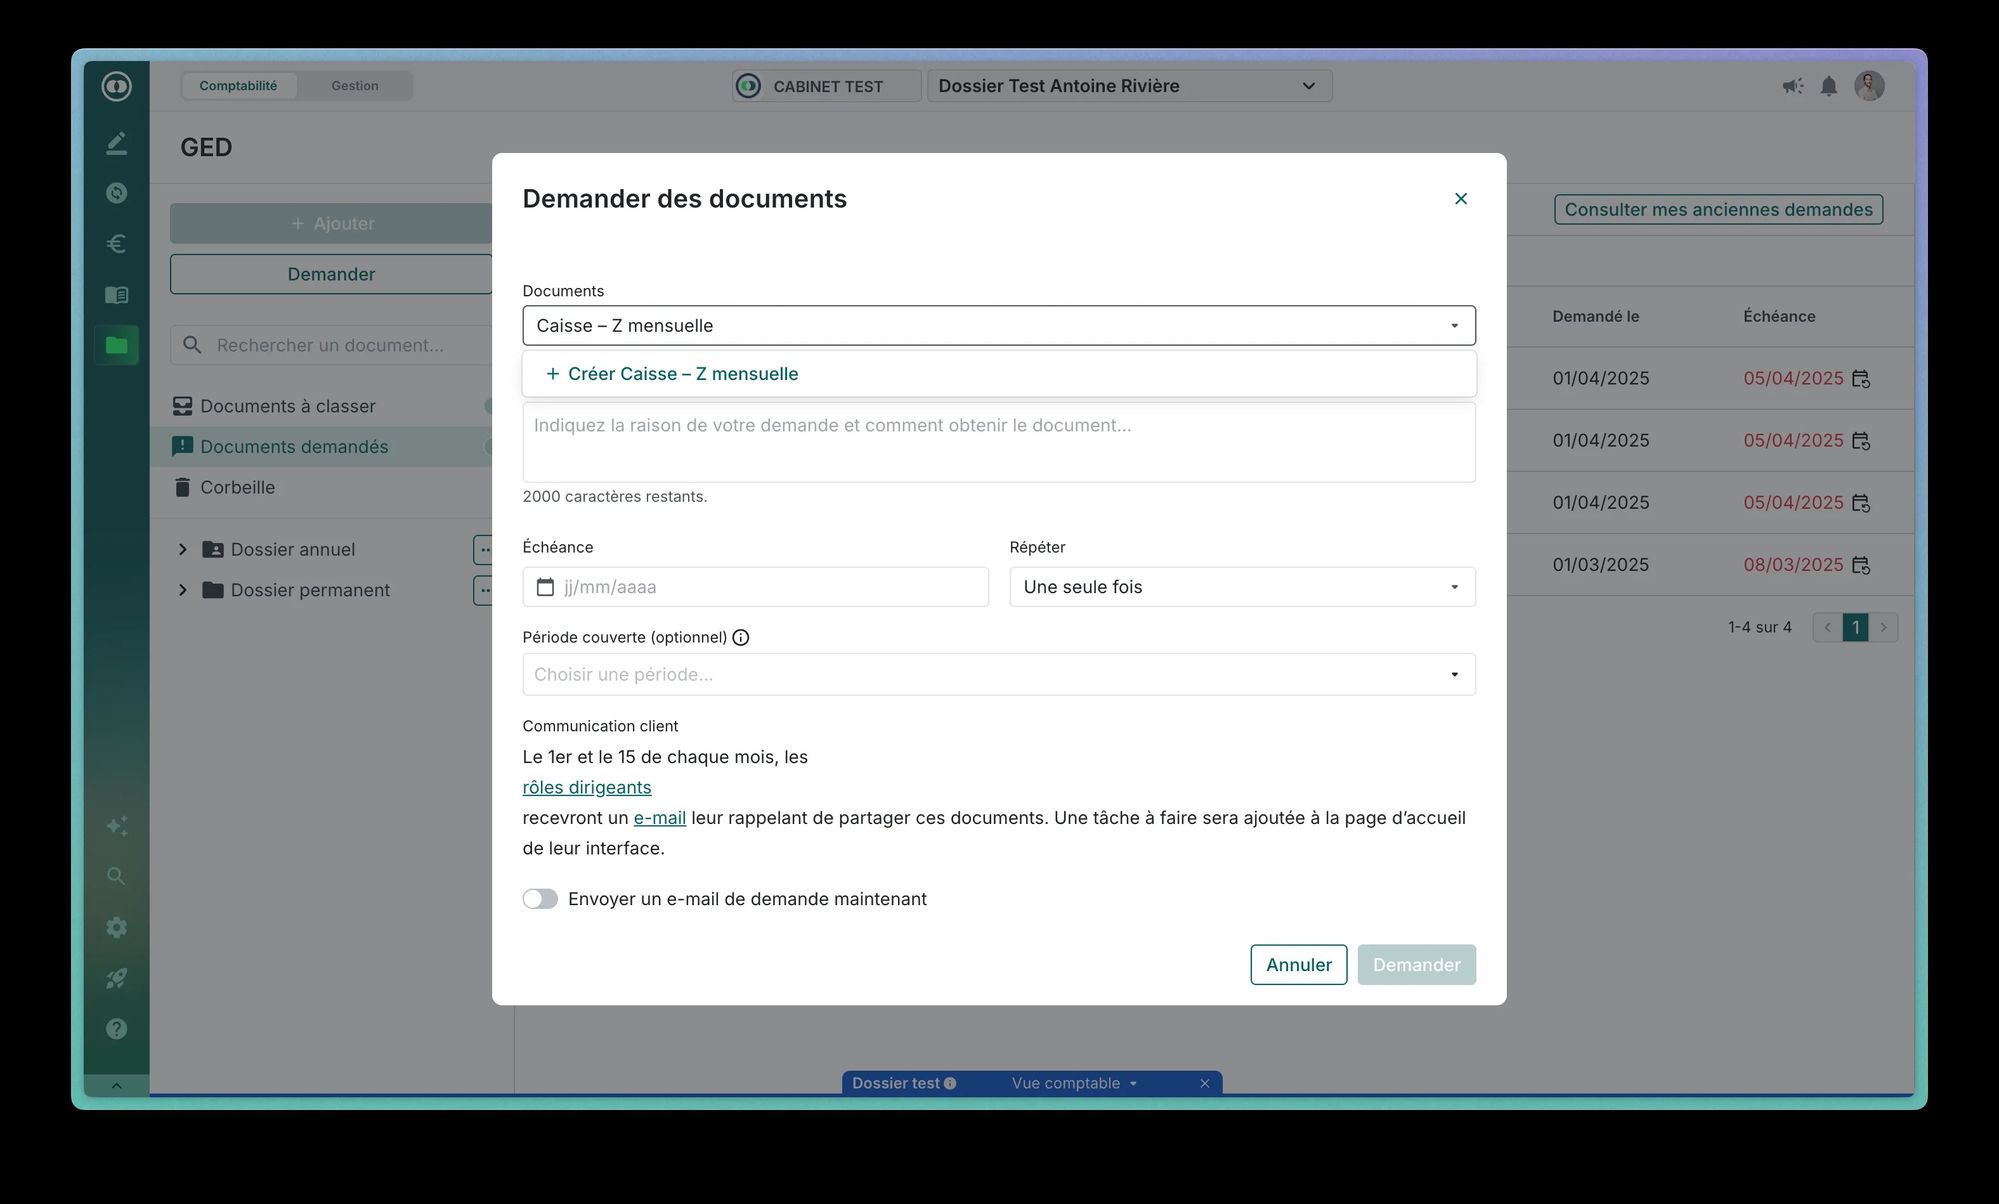Click the megaphone announcements icon
This screenshot has width=1999, height=1204.
pos(1792,86)
